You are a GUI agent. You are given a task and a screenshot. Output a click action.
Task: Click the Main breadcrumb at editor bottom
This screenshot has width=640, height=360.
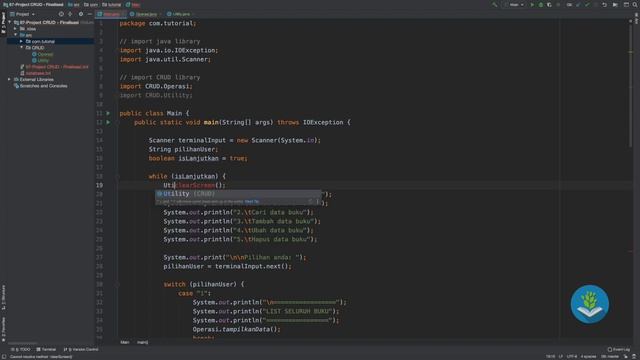pos(124,342)
